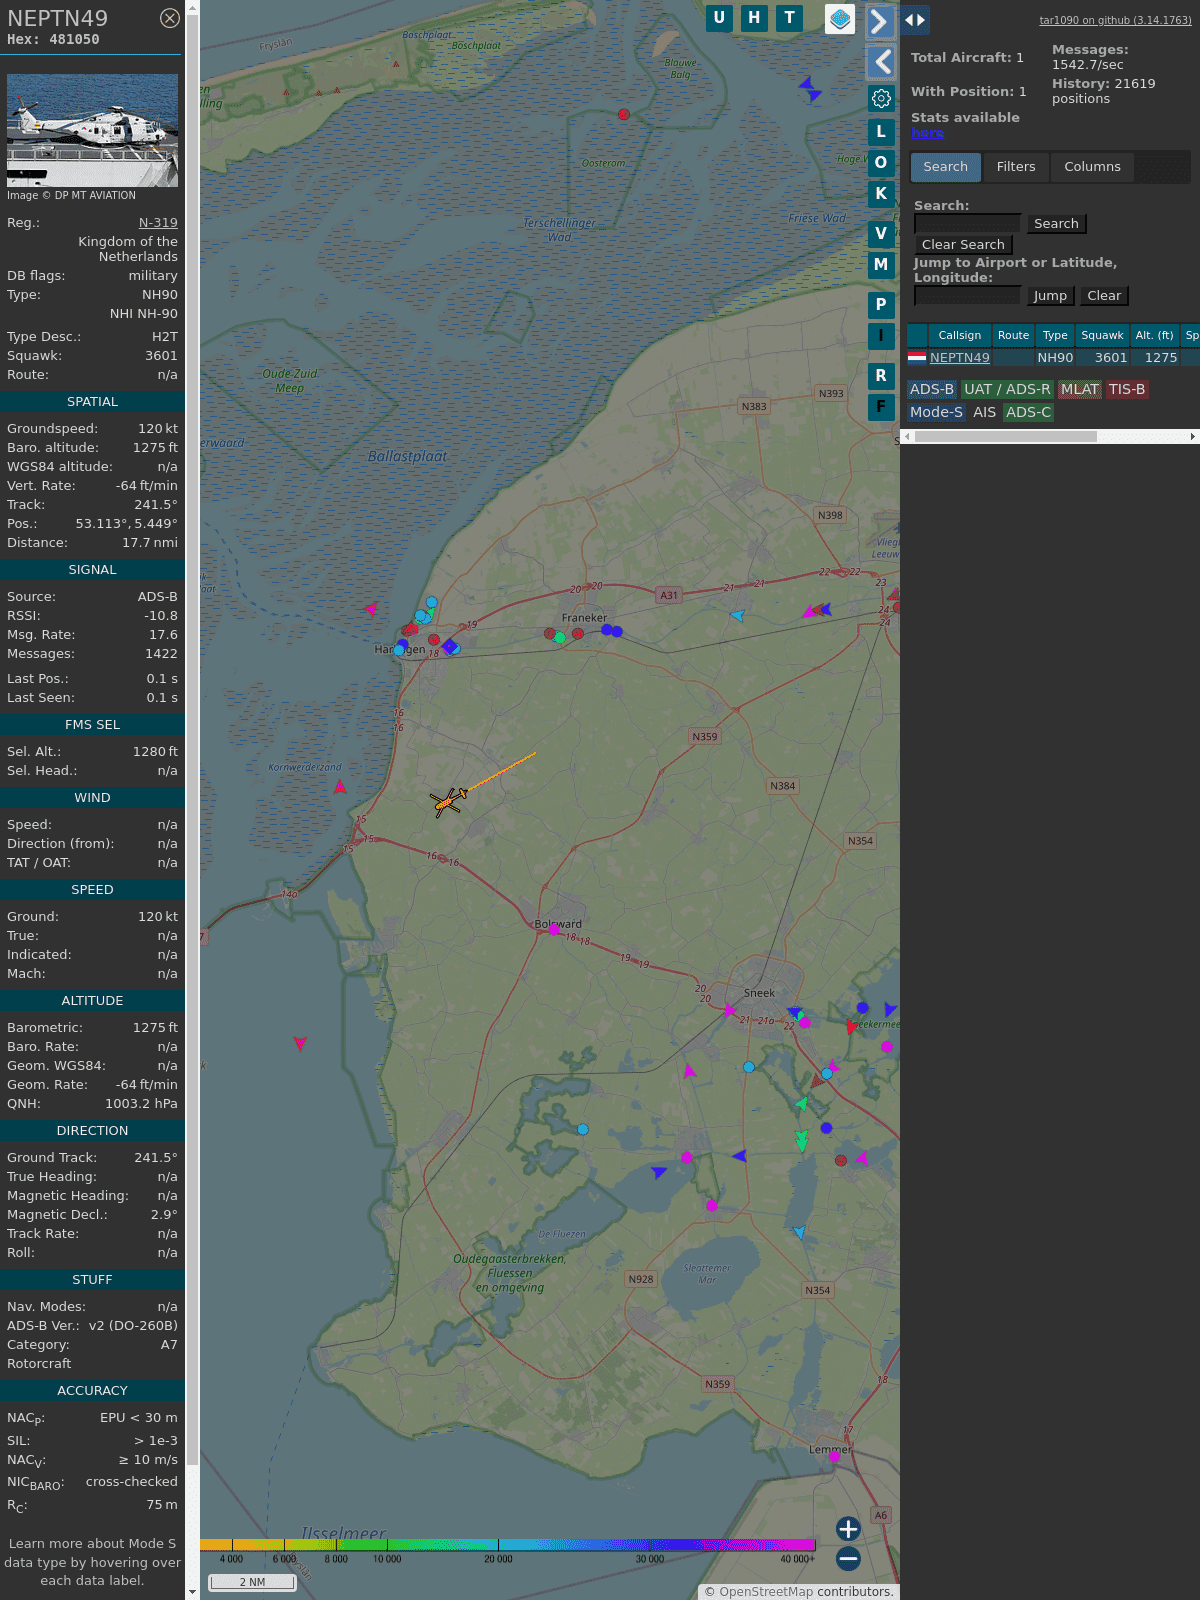Open the map layer switcher icon
The height and width of the screenshot is (1600, 1200).
(840, 19)
